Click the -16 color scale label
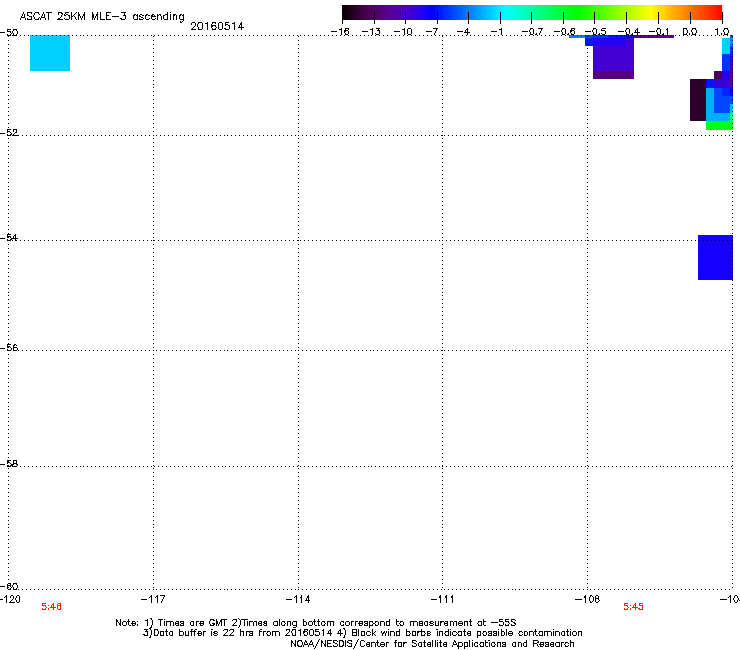The height and width of the screenshot is (650, 740). (x=340, y=32)
